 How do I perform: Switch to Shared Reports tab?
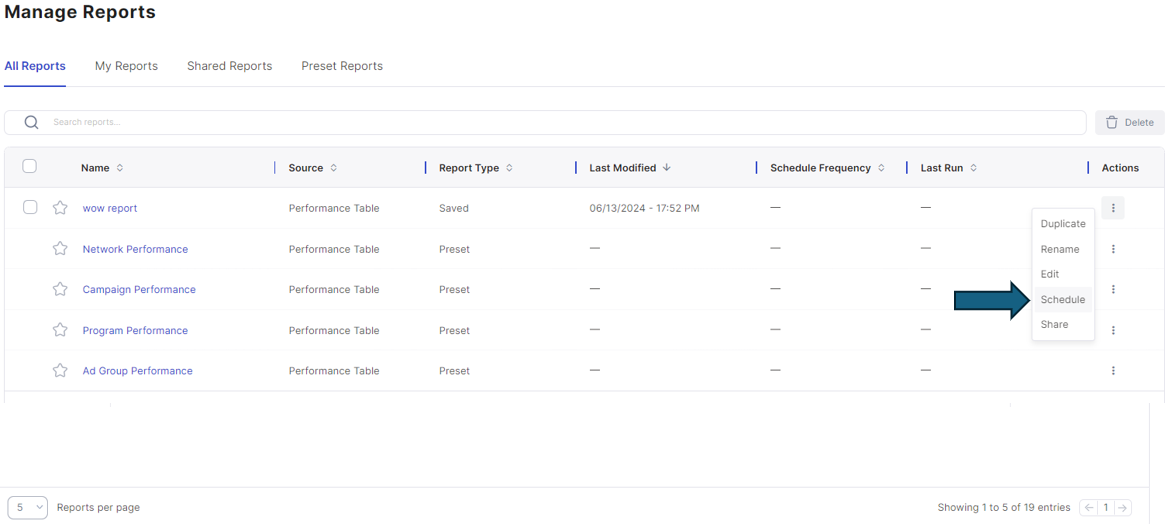point(230,66)
